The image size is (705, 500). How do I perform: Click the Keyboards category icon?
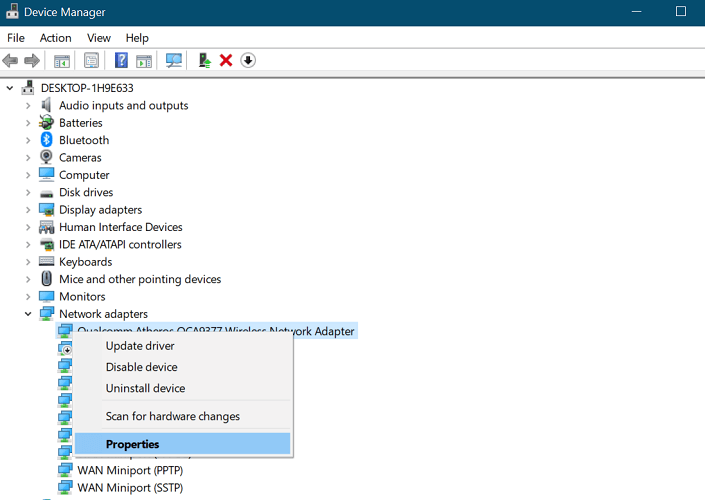pos(46,261)
